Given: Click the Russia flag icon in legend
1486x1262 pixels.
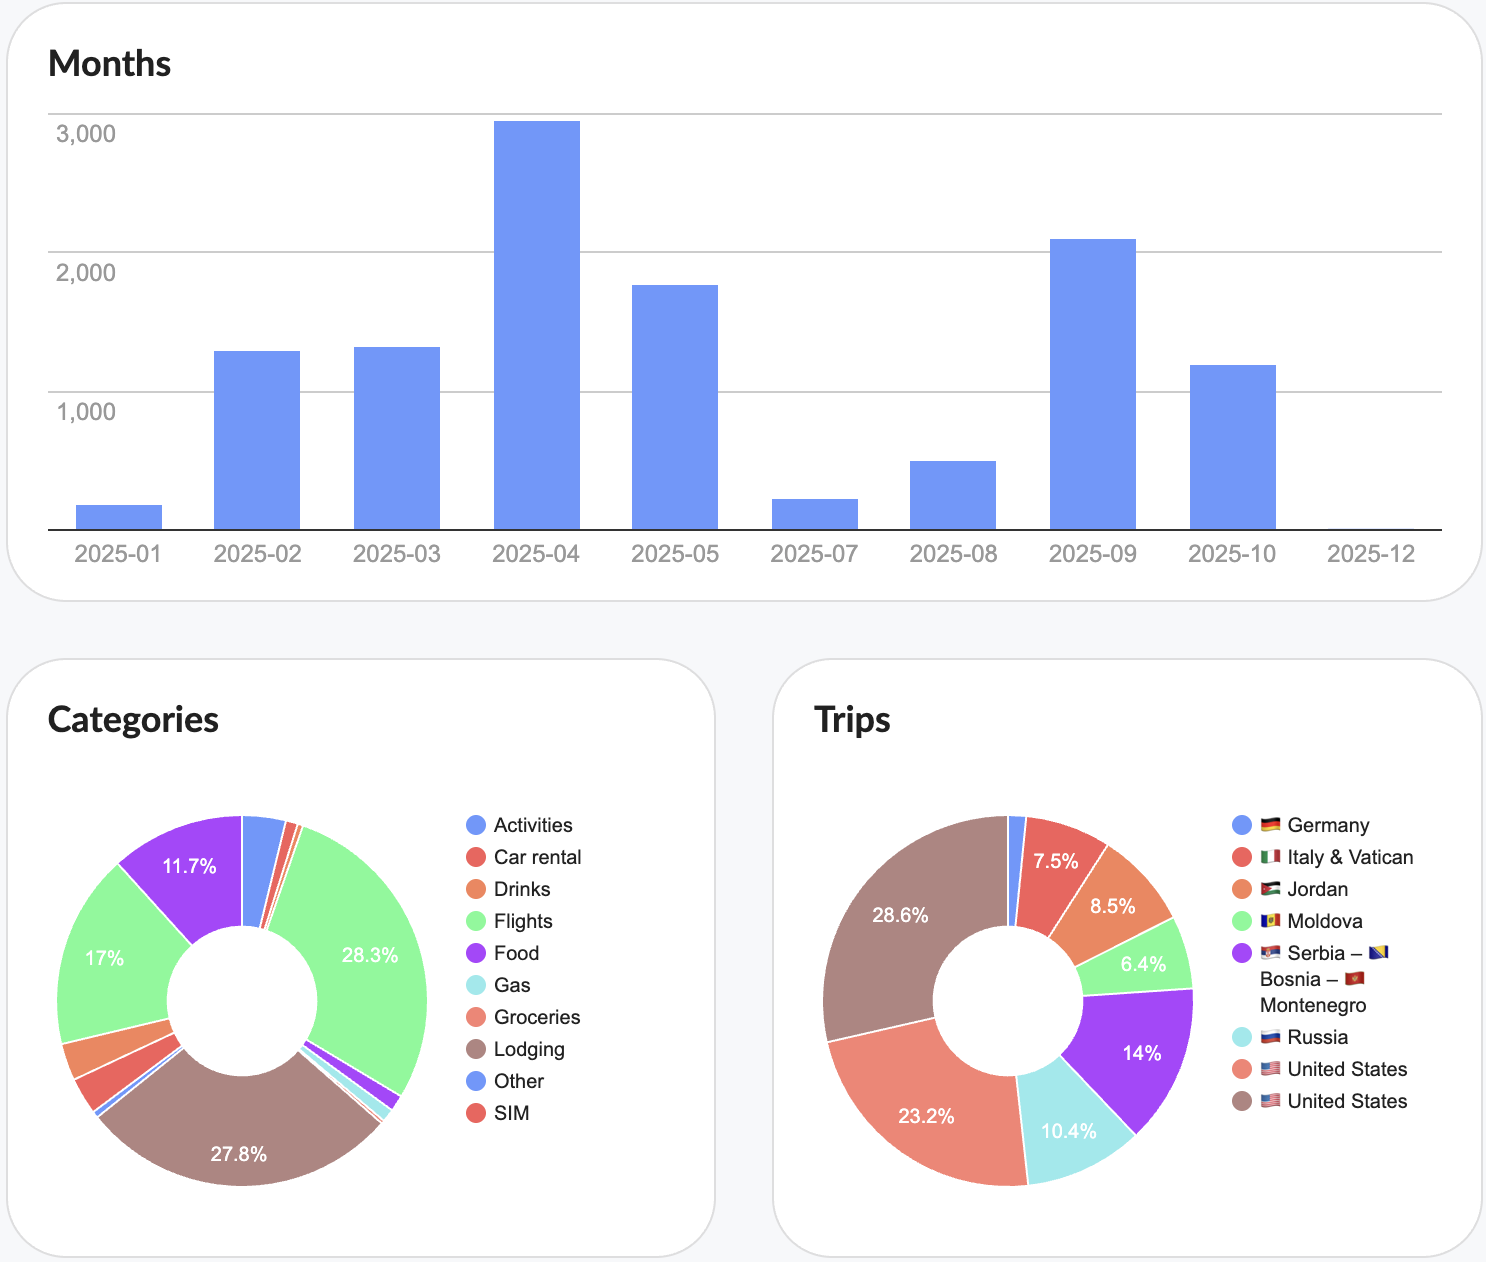Looking at the screenshot, I should (x=1270, y=1037).
